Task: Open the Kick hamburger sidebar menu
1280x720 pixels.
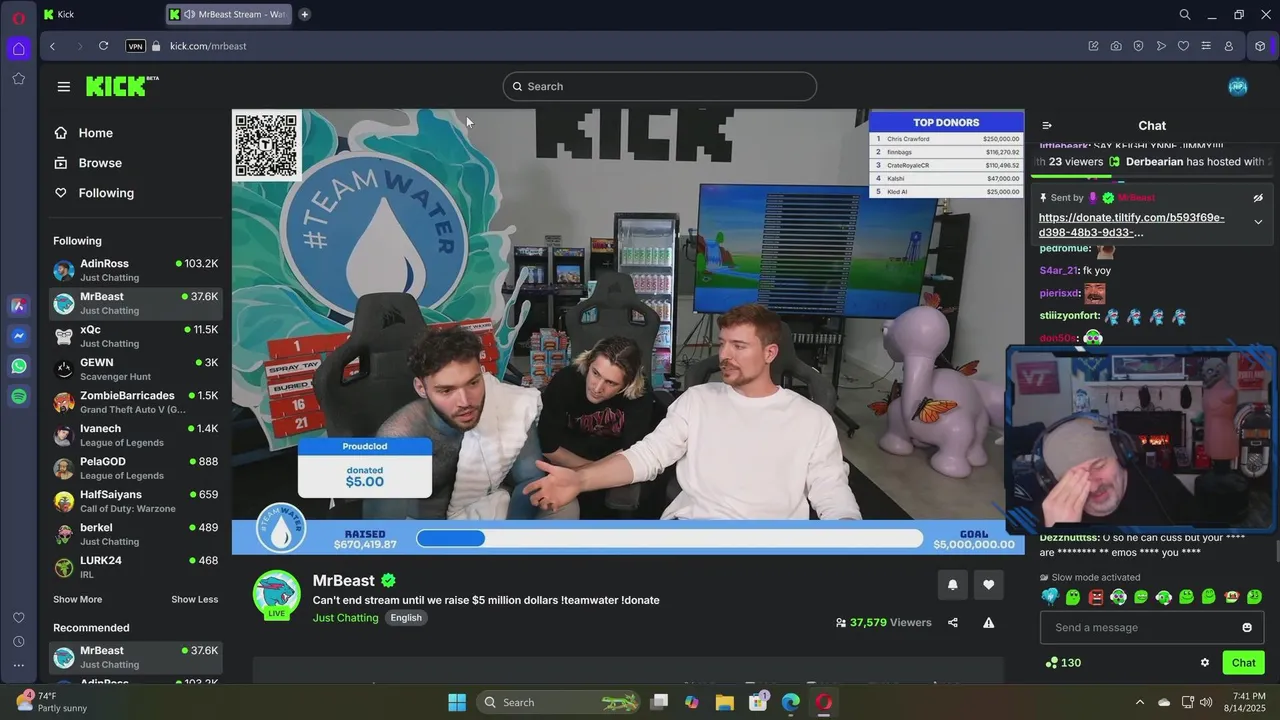Action: (x=64, y=87)
